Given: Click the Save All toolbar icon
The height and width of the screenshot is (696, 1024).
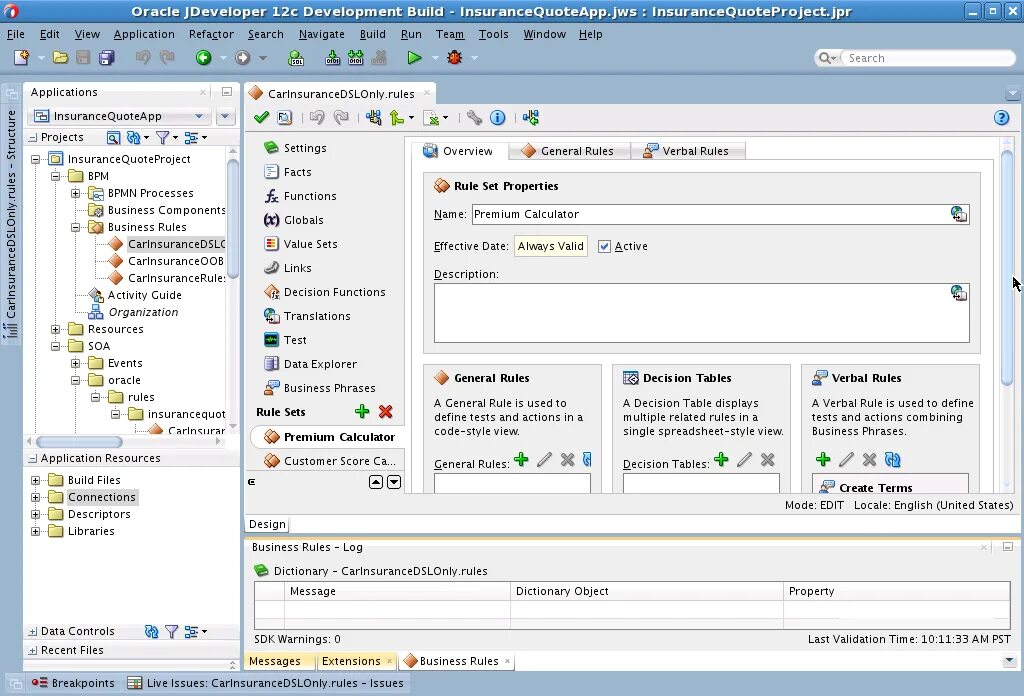Looking at the screenshot, I should [106, 57].
